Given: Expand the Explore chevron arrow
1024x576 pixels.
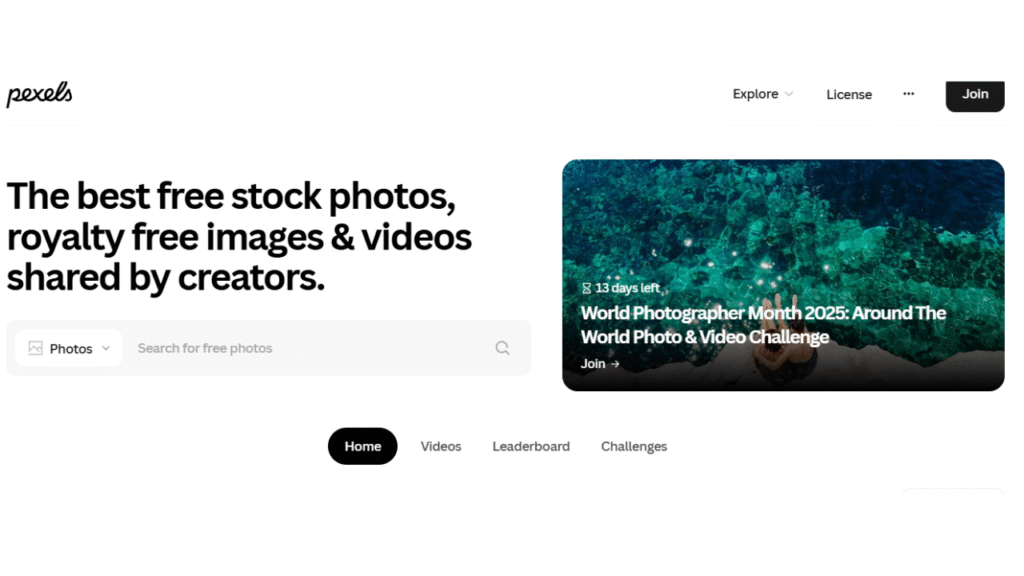Looking at the screenshot, I should [x=789, y=94].
